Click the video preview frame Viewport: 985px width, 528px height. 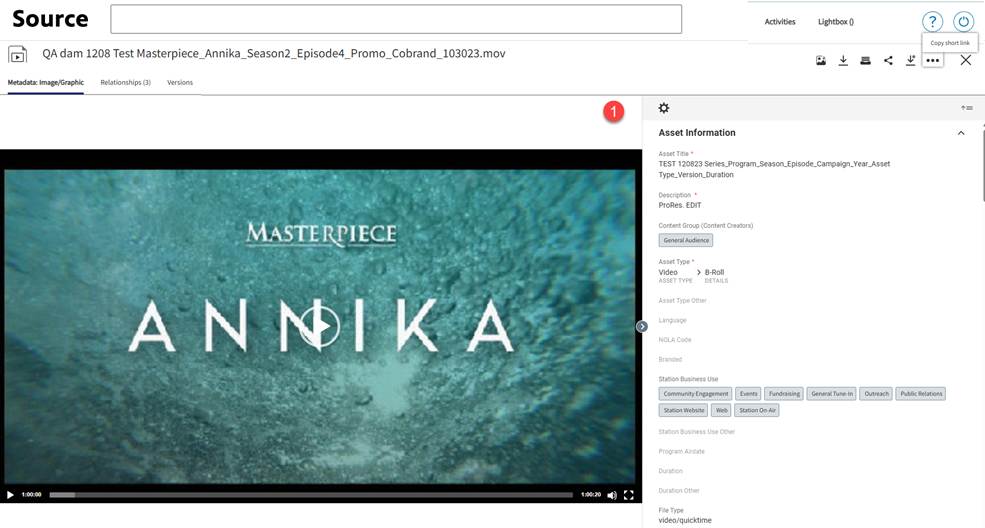[x=320, y=326]
